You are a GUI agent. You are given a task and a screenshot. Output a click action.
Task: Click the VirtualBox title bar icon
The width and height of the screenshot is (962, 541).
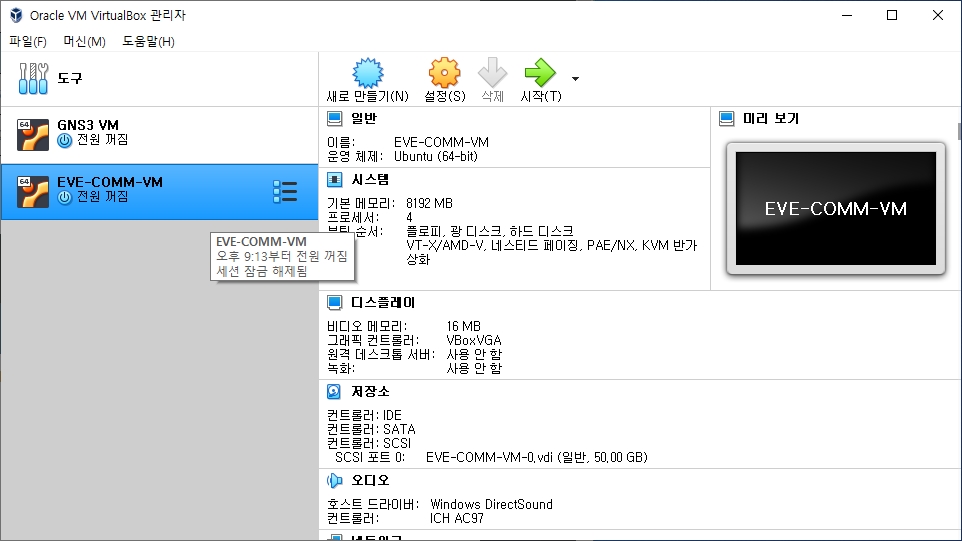point(16,15)
